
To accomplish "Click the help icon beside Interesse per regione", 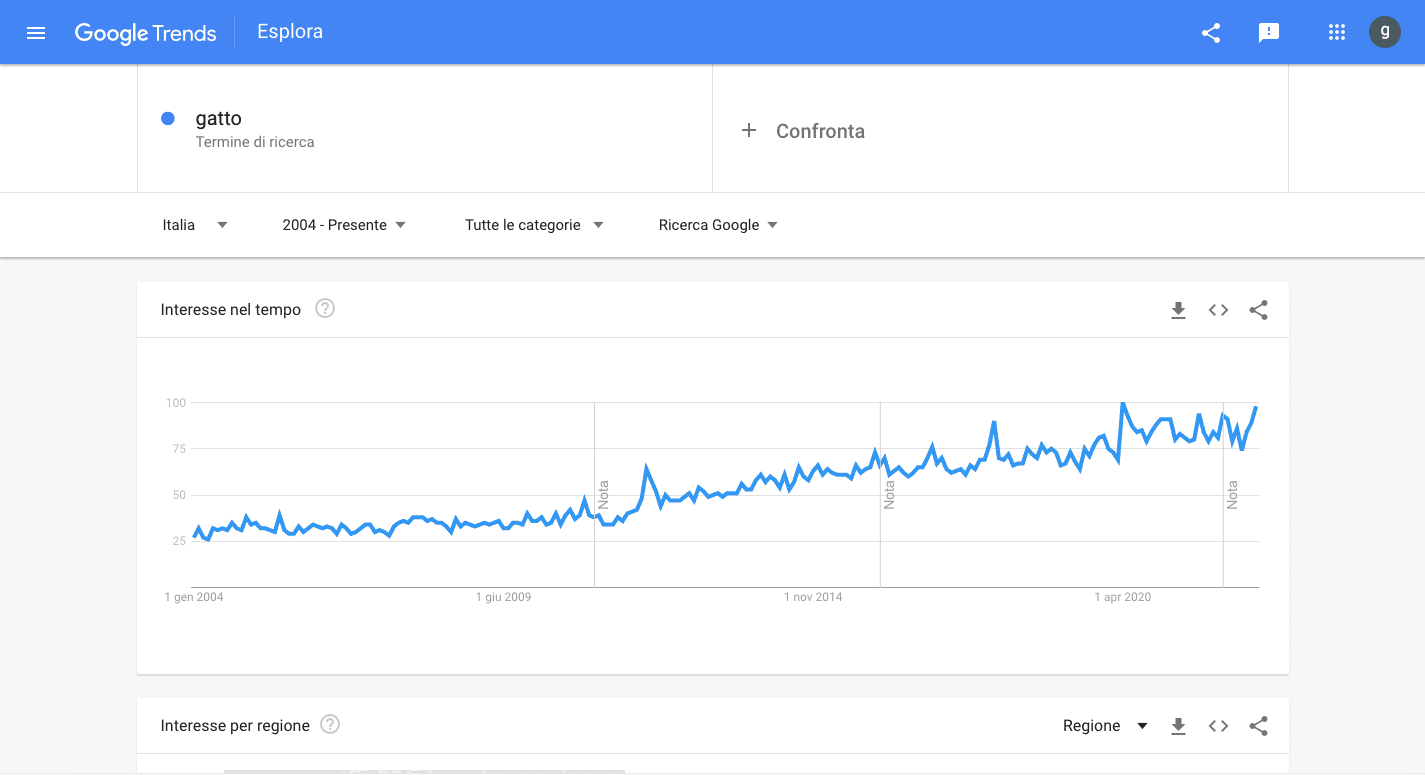I will coord(330,725).
